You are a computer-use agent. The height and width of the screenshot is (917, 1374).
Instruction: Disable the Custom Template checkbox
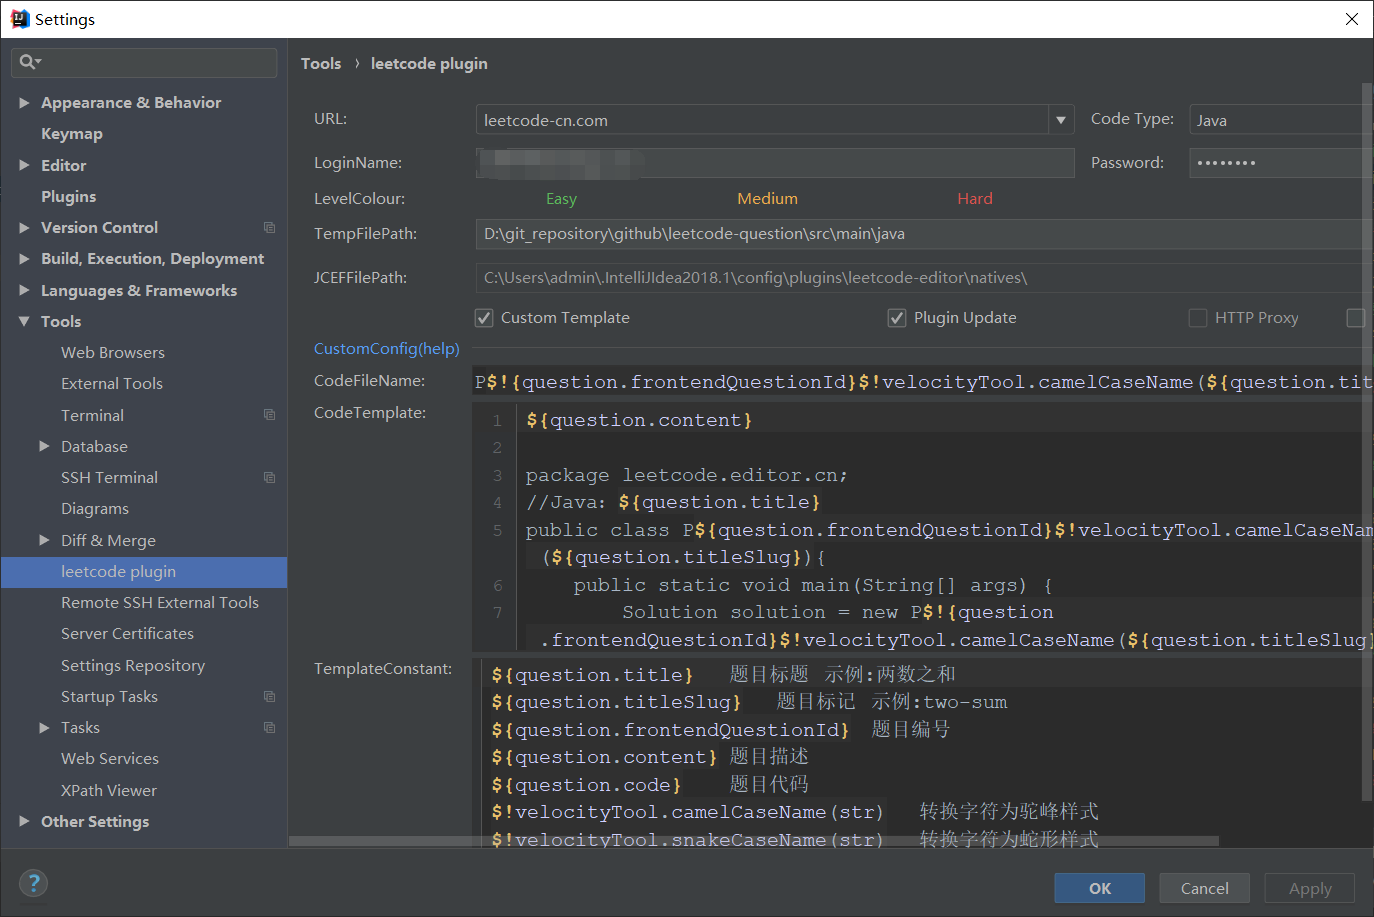483,317
